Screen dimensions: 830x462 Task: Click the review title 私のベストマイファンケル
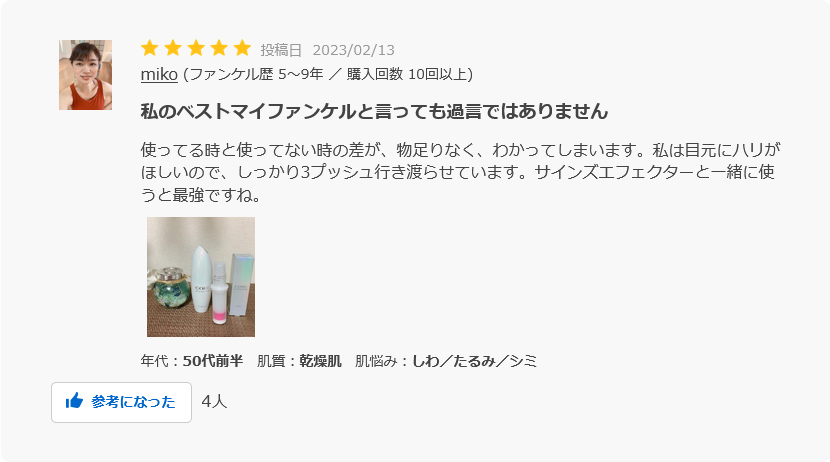pyautogui.click(x=374, y=112)
